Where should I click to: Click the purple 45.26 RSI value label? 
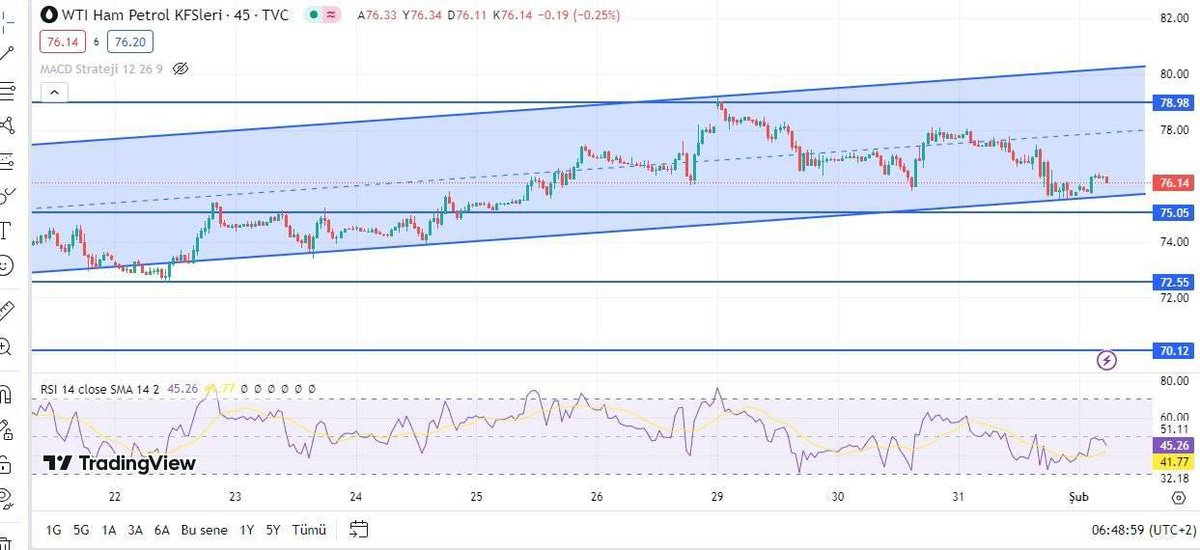coord(1173,446)
